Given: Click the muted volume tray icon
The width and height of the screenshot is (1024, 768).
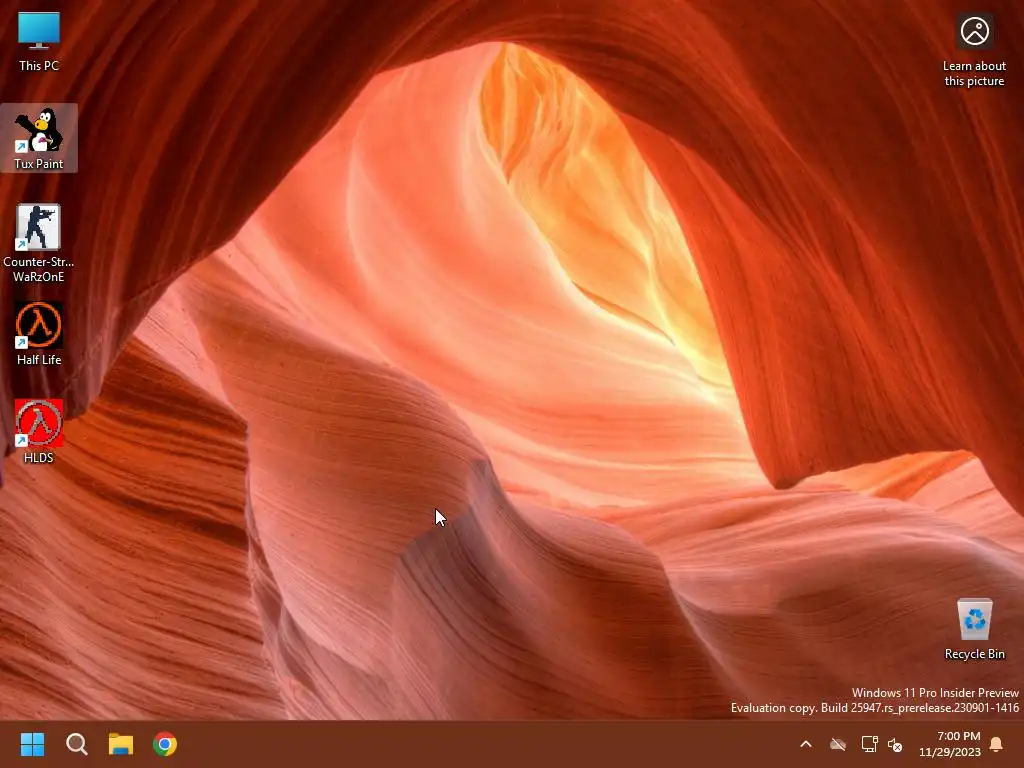Looking at the screenshot, I should [895, 744].
